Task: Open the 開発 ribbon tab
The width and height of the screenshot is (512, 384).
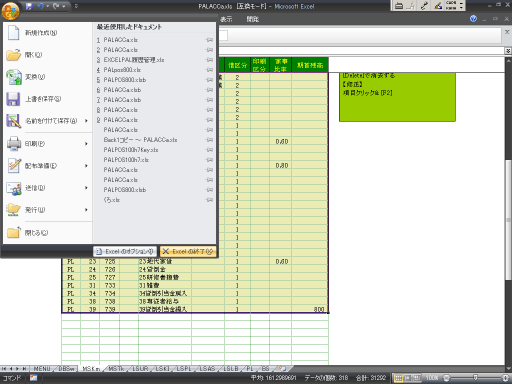Action: tap(253, 19)
